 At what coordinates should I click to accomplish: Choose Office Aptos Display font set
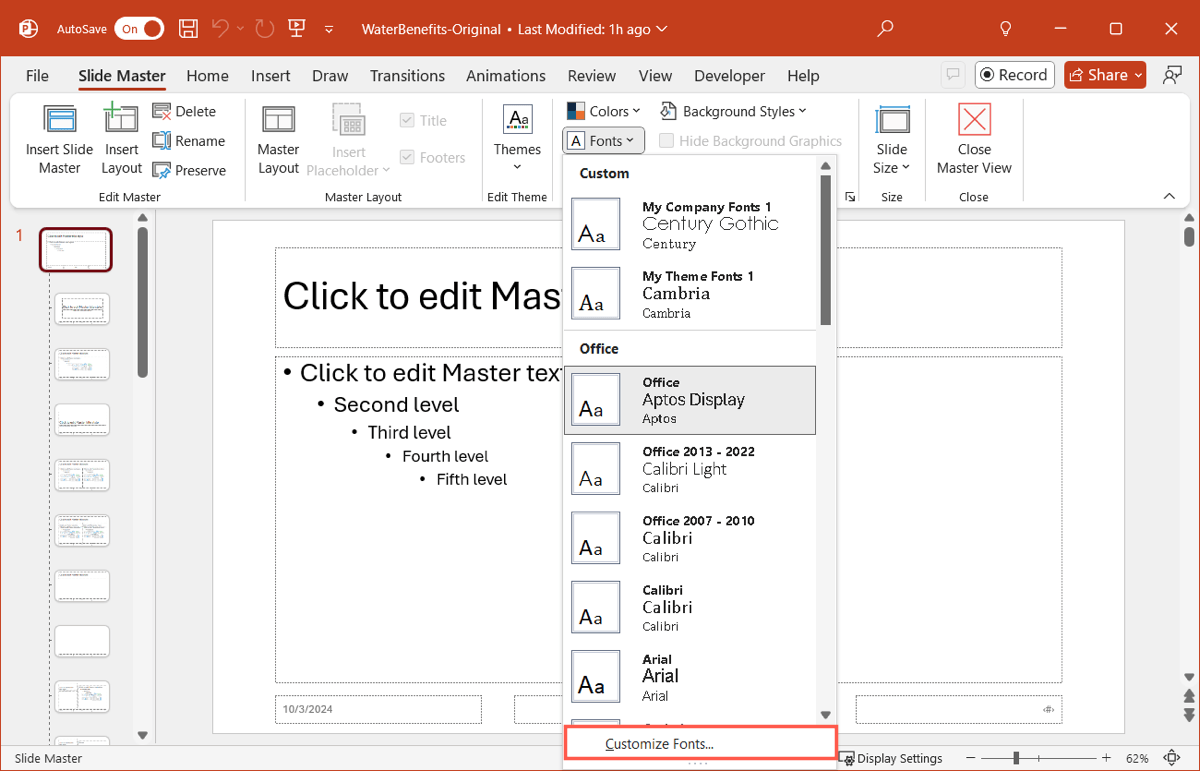[690, 400]
